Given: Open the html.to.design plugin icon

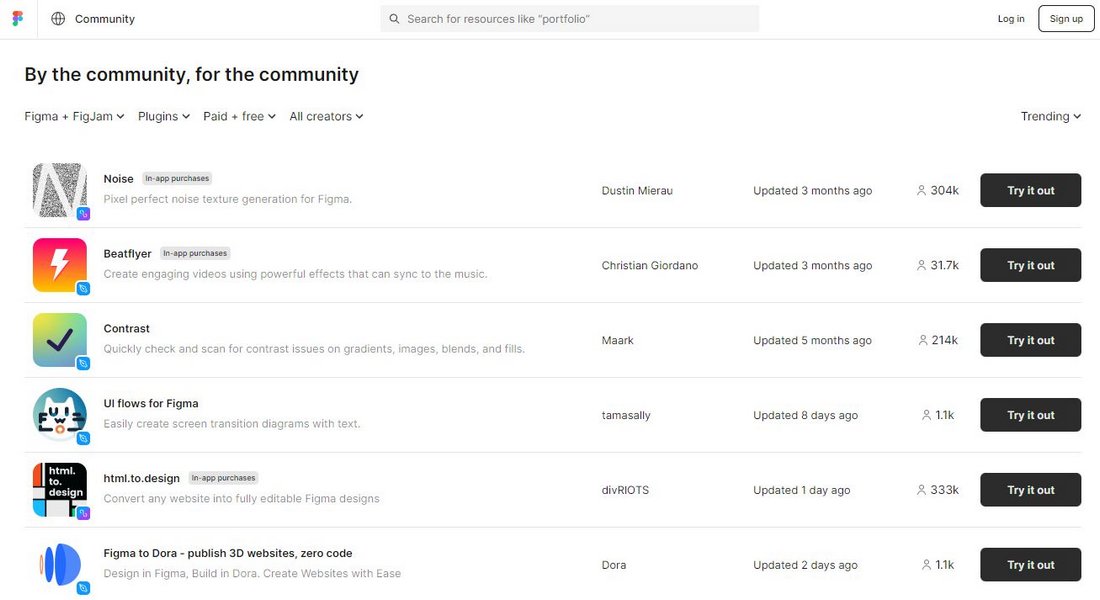Looking at the screenshot, I should (60, 490).
